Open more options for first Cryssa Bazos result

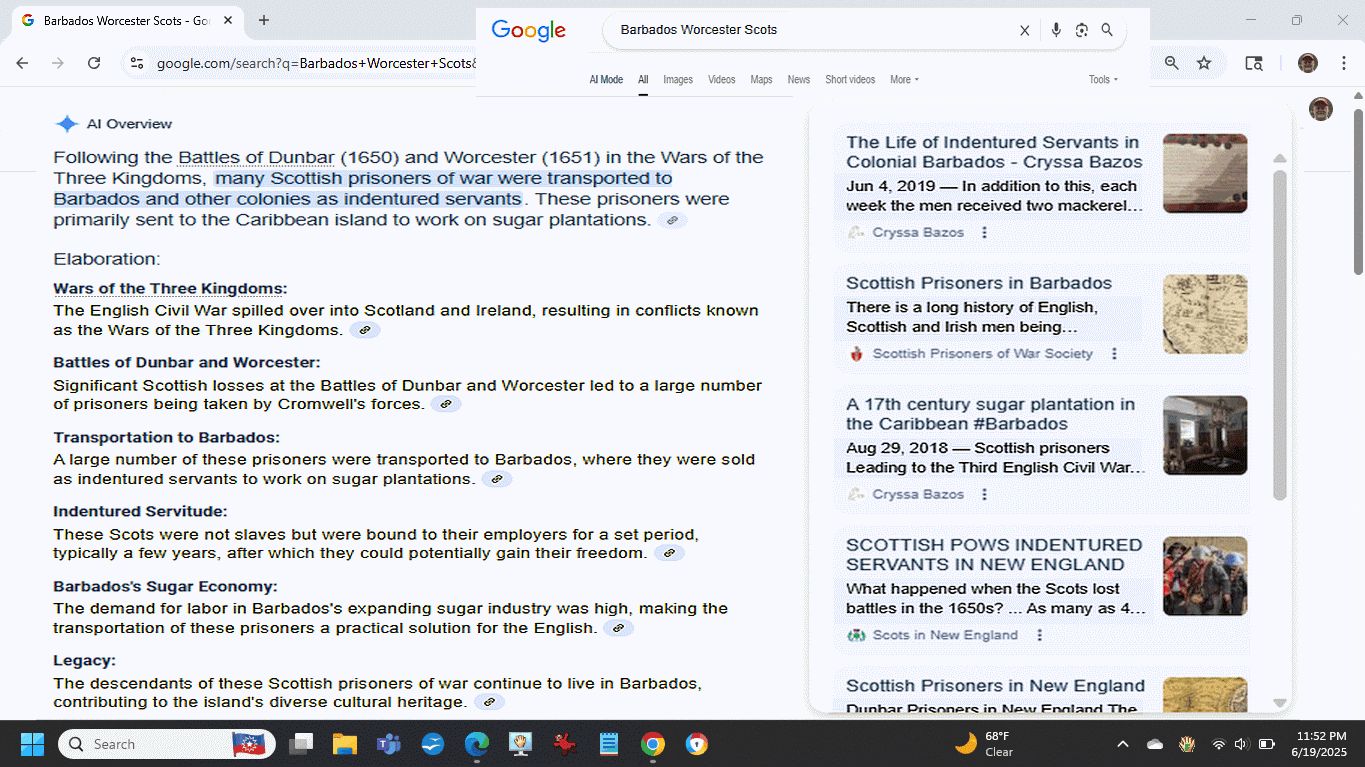tap(984, 232)
